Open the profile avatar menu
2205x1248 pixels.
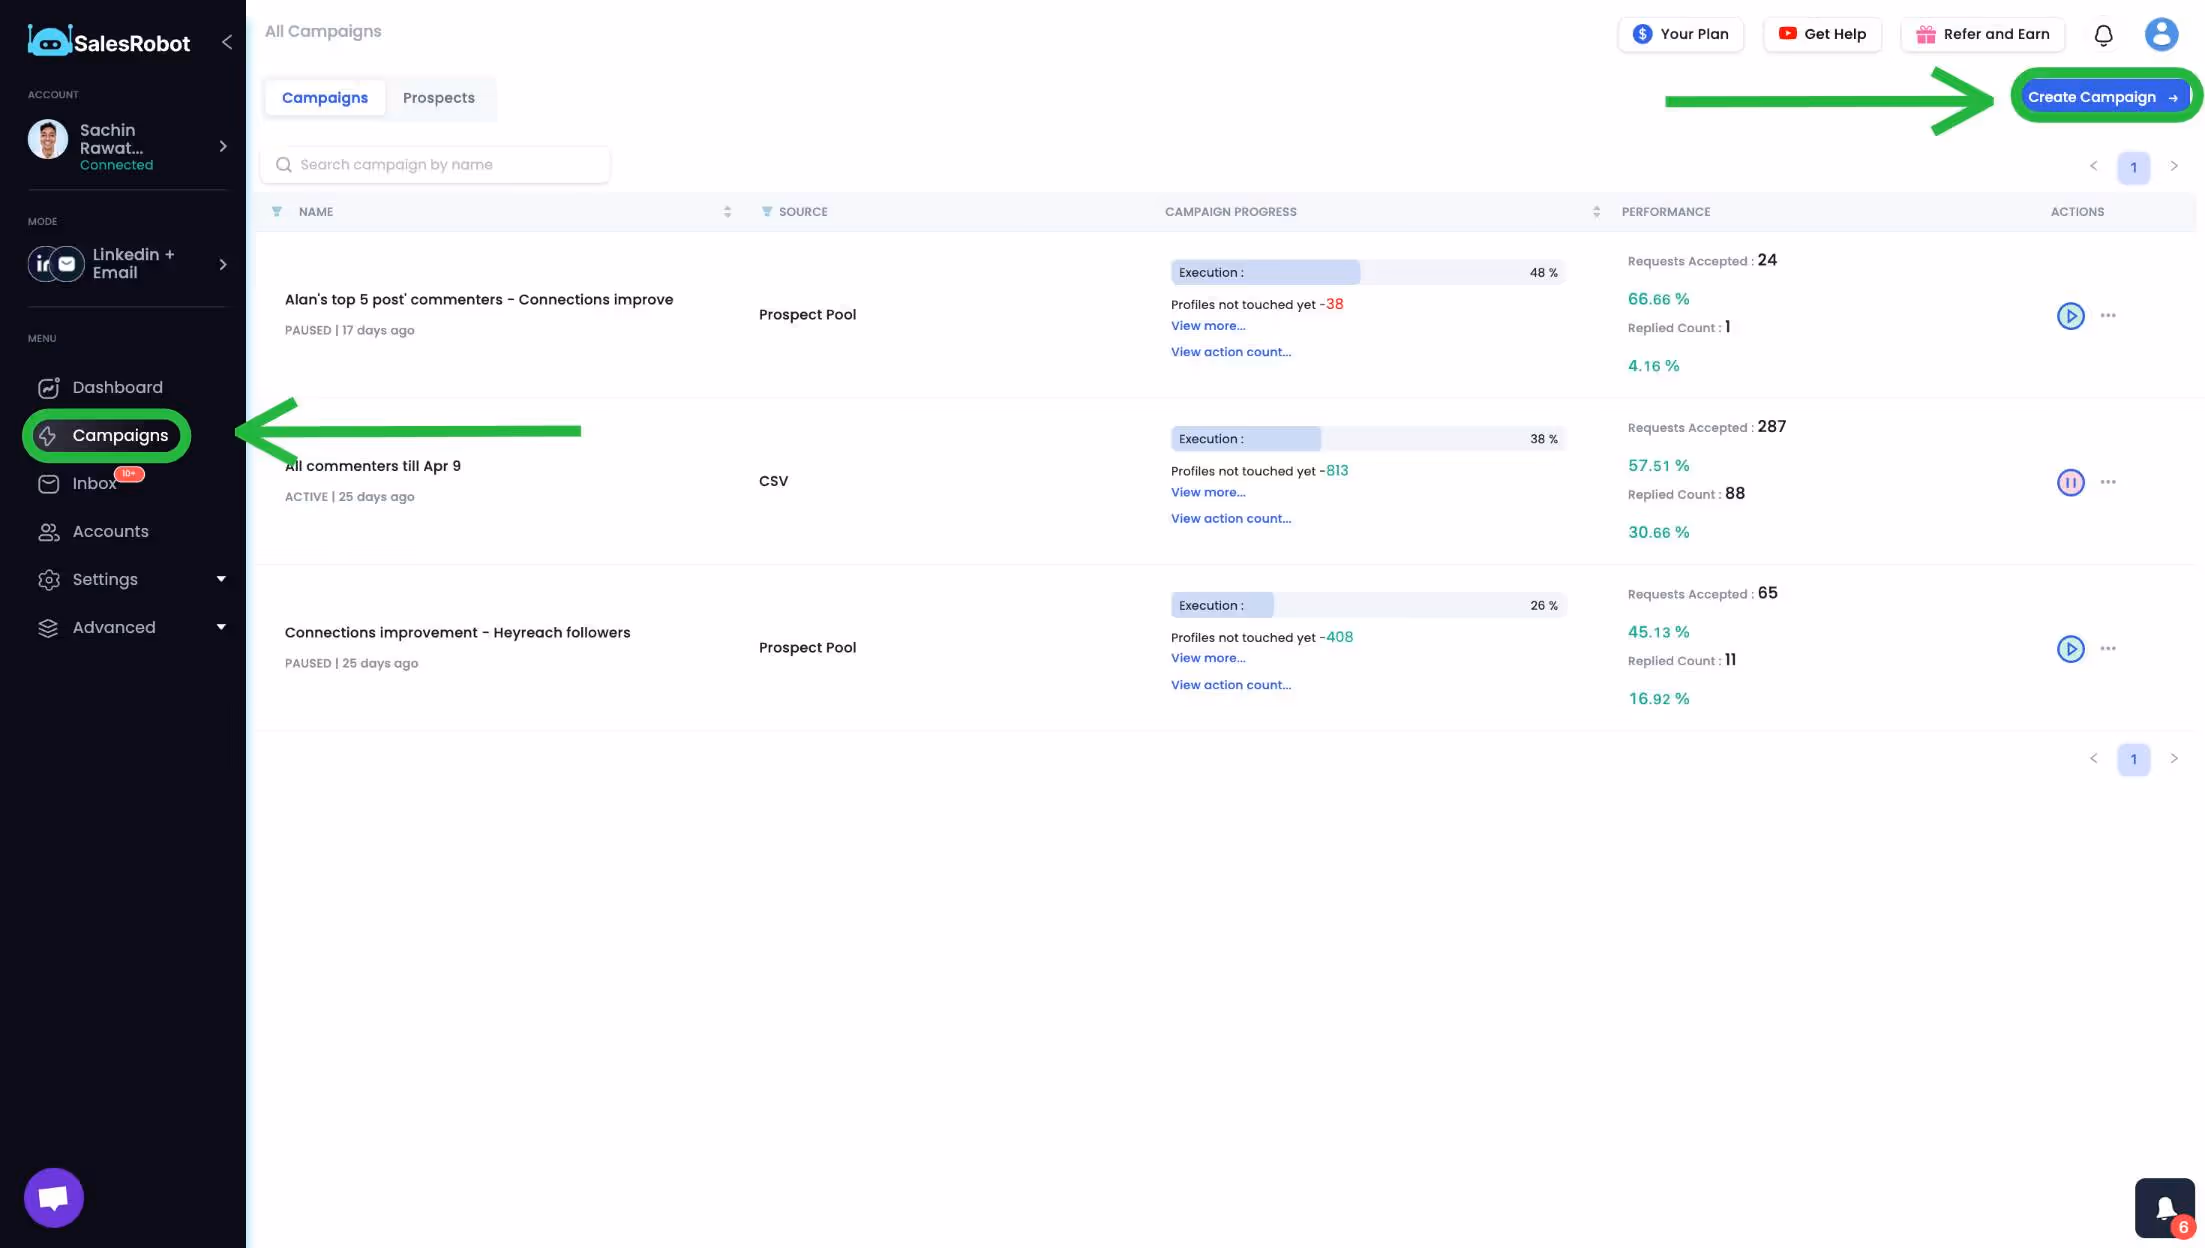(x=2161, y=34)
